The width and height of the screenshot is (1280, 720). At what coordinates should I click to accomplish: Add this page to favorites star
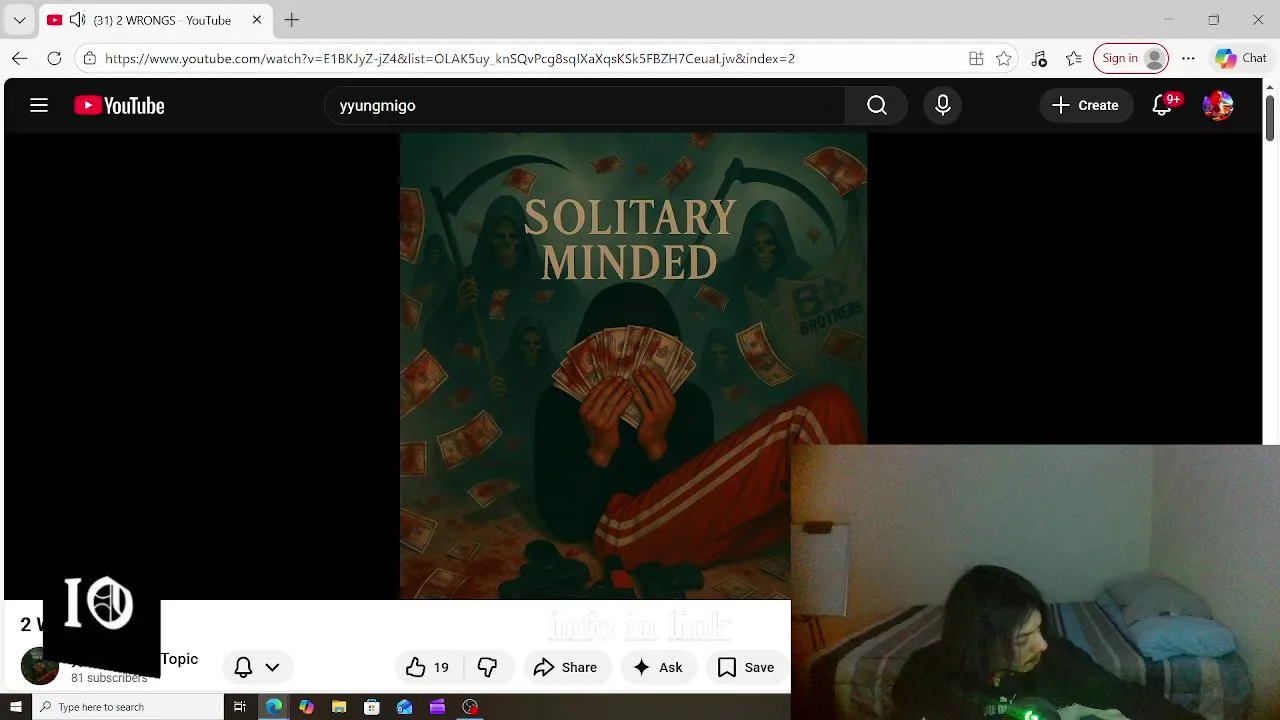pos(1004,58)
